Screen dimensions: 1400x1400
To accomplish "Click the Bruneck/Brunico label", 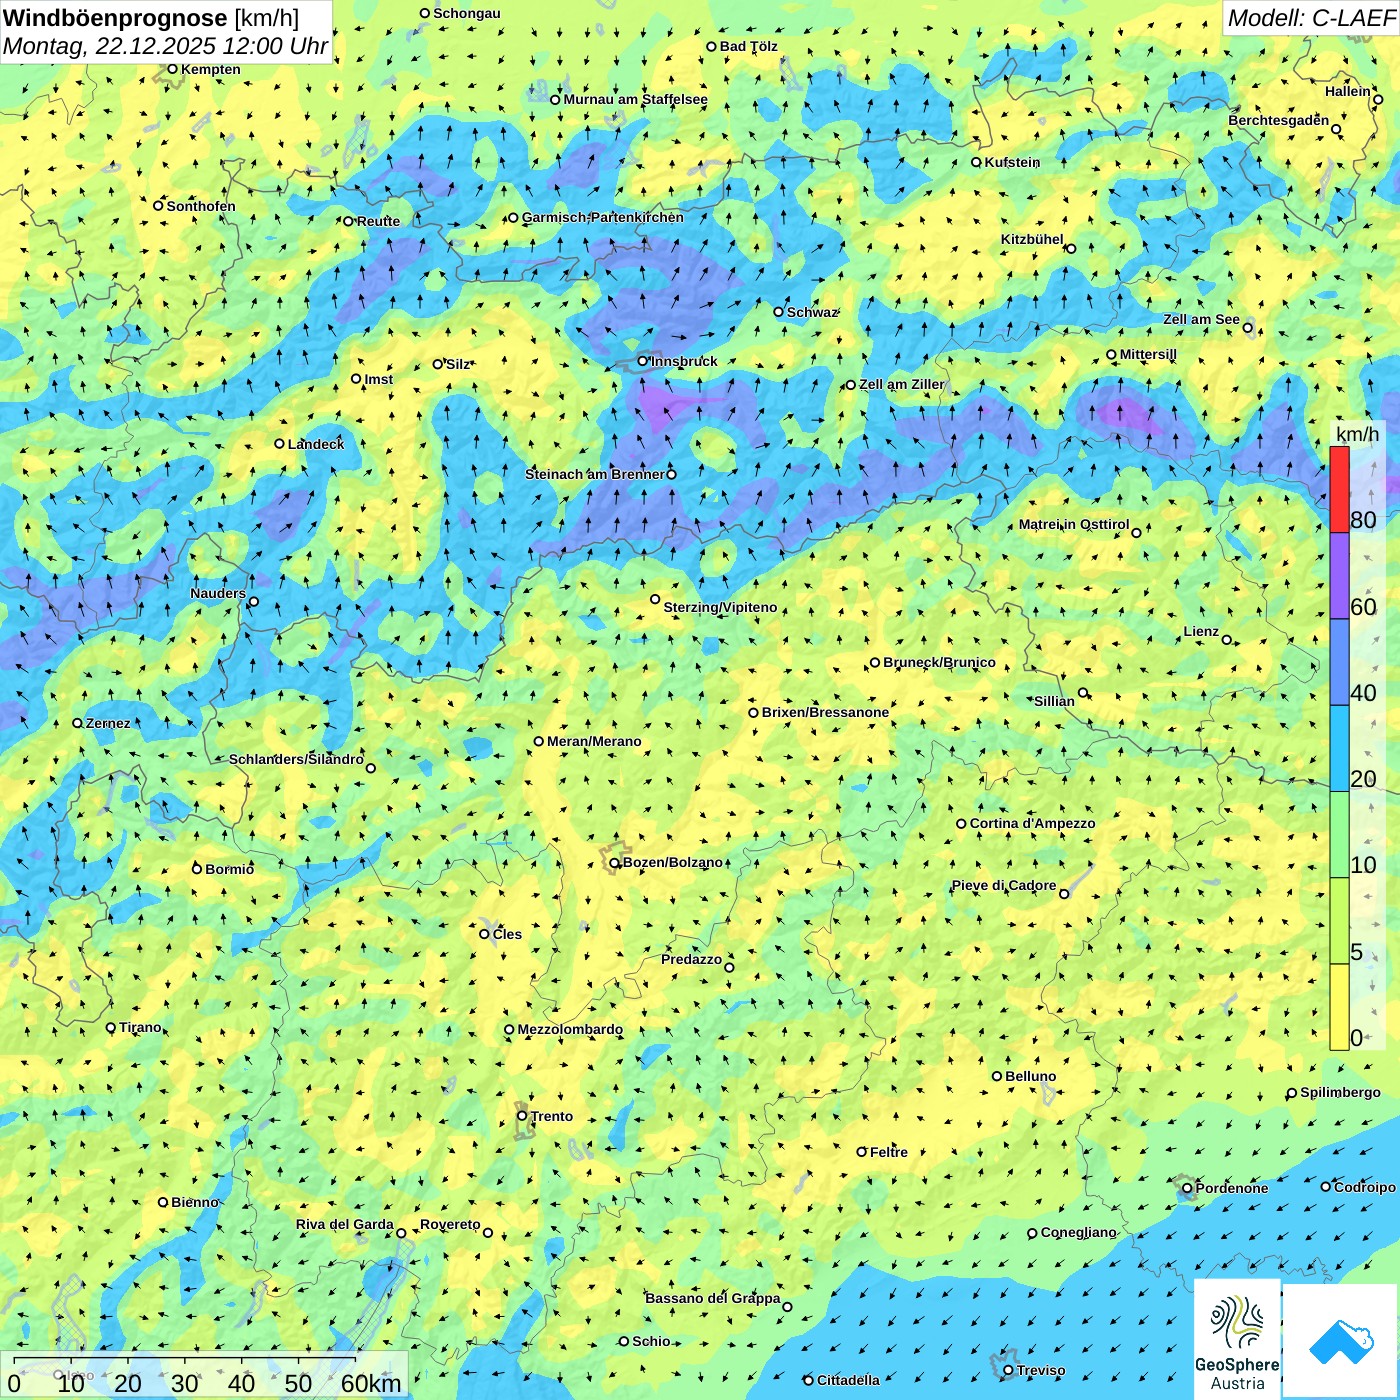I will (x=939, y=662).
